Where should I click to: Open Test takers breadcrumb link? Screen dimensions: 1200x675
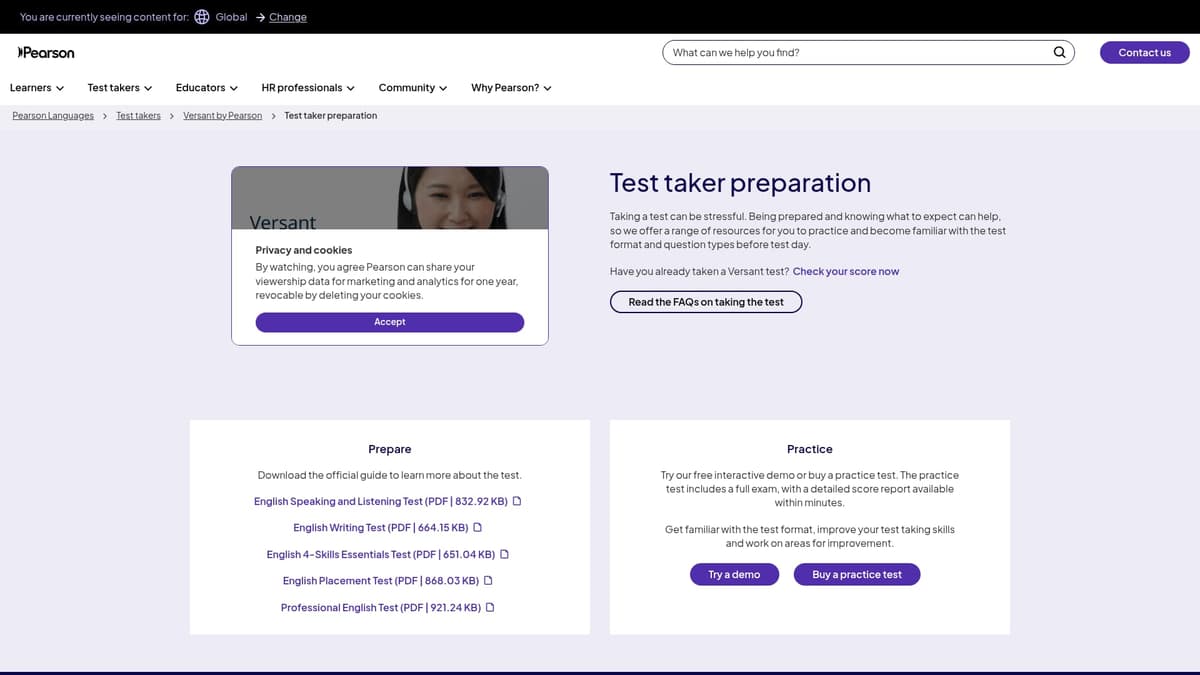138,116
